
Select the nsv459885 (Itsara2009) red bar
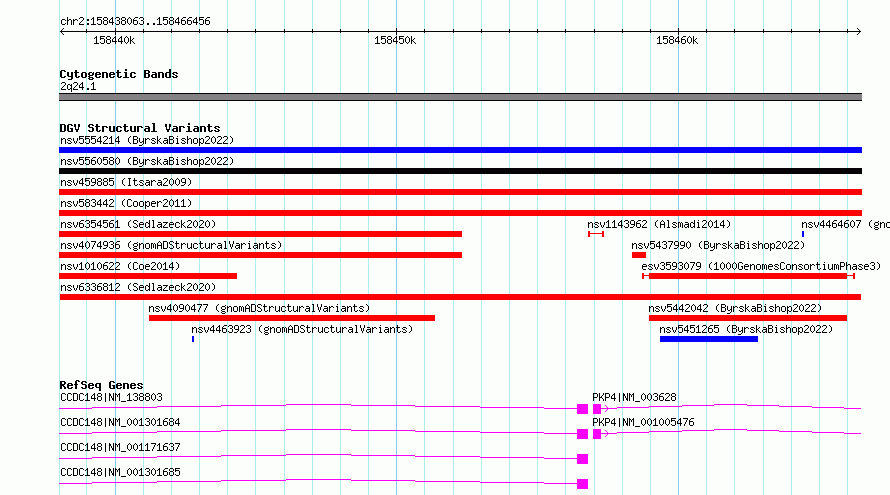point(460,192)
